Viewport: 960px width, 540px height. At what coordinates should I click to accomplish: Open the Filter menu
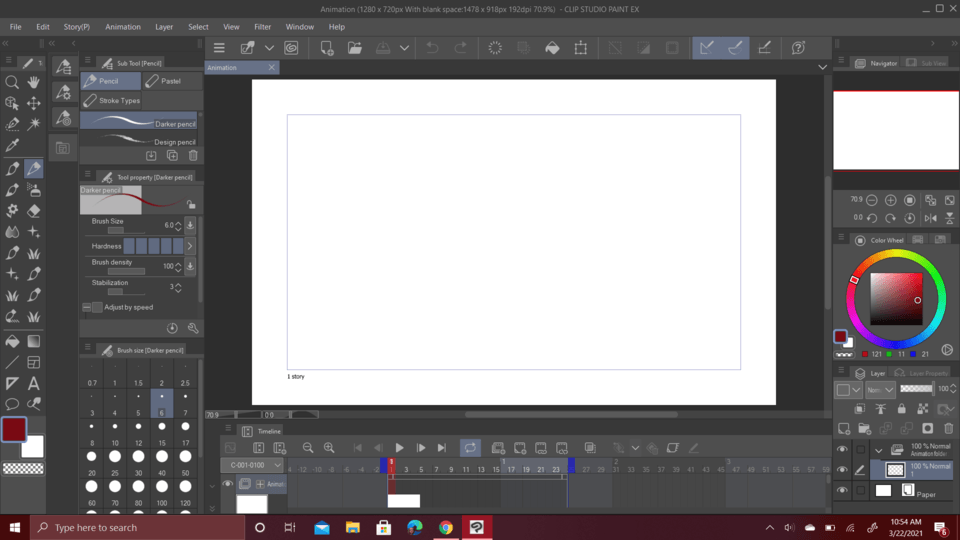click(262, 27)
